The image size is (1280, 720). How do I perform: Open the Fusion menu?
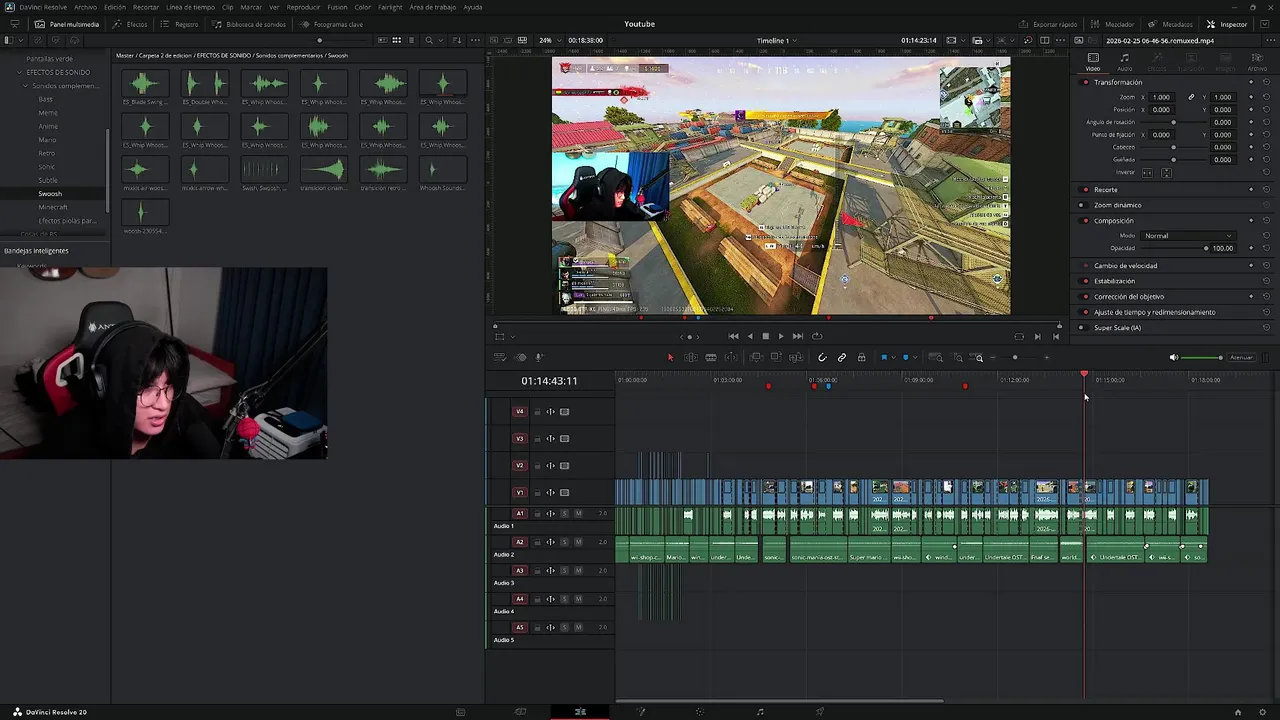337,7
